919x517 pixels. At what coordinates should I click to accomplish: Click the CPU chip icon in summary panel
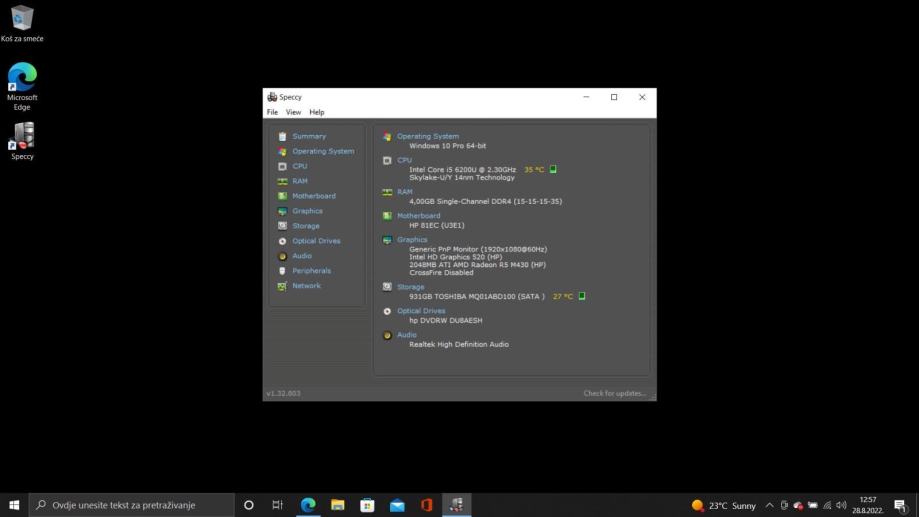(387, 160)
